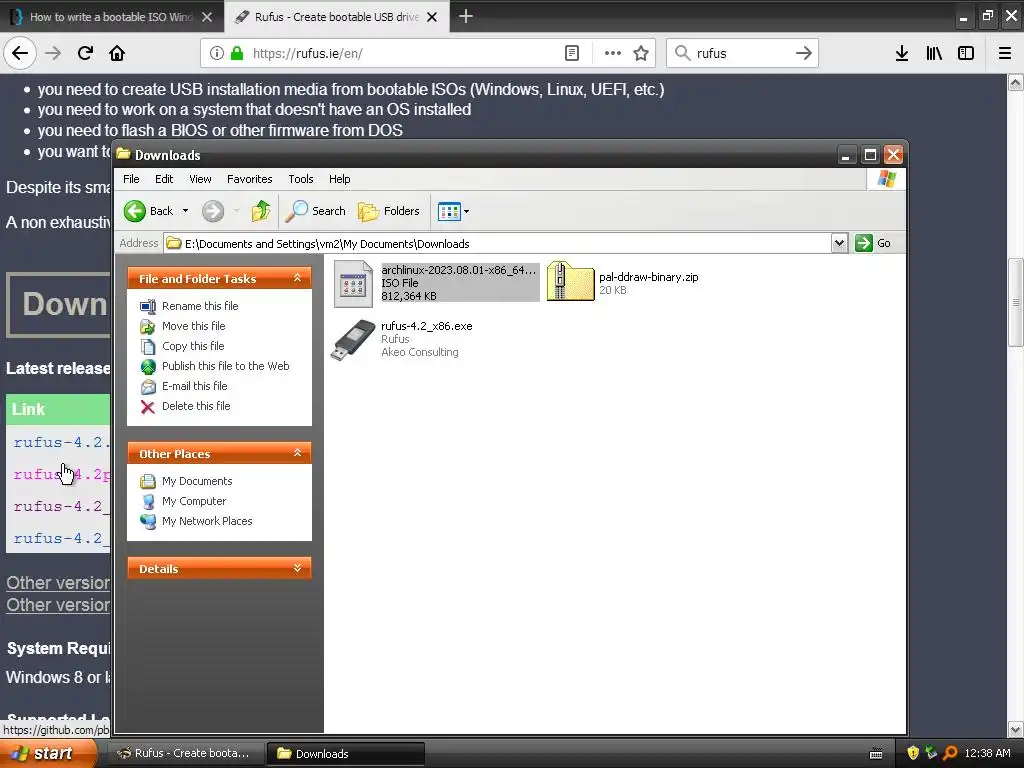
Task: Bookmark this page with star icon
Action: tap(641, 53)
